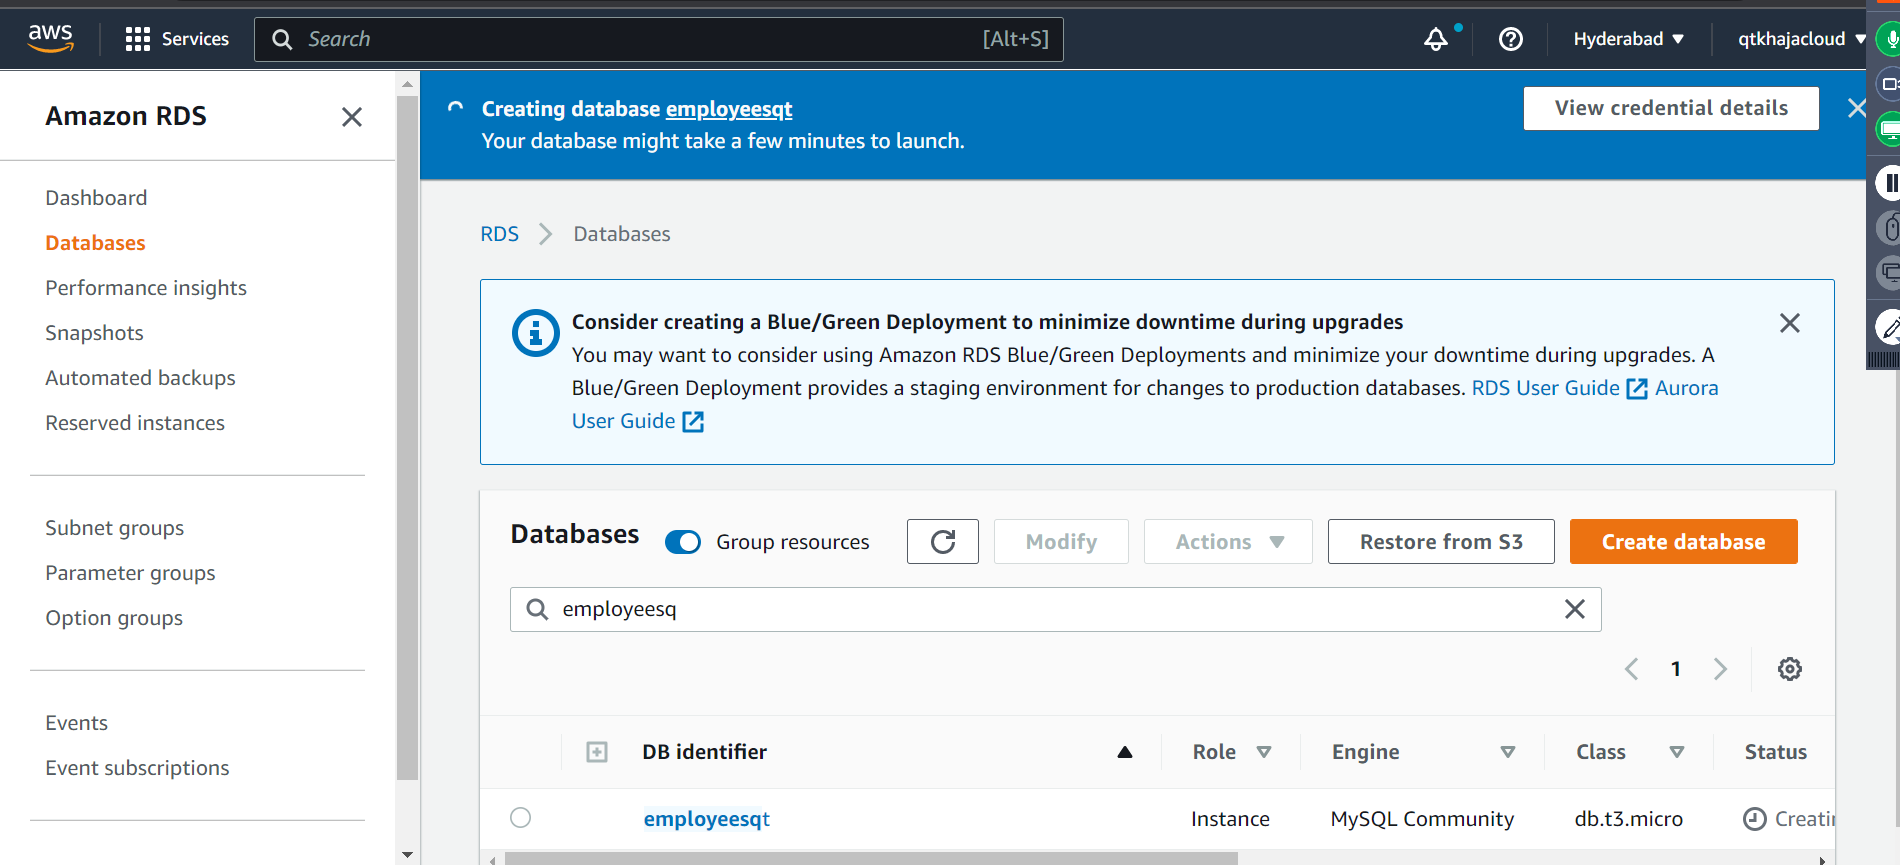
Task: Select the employeesqt database radio button
Action: pyautogui.click(x=521, y=818)
